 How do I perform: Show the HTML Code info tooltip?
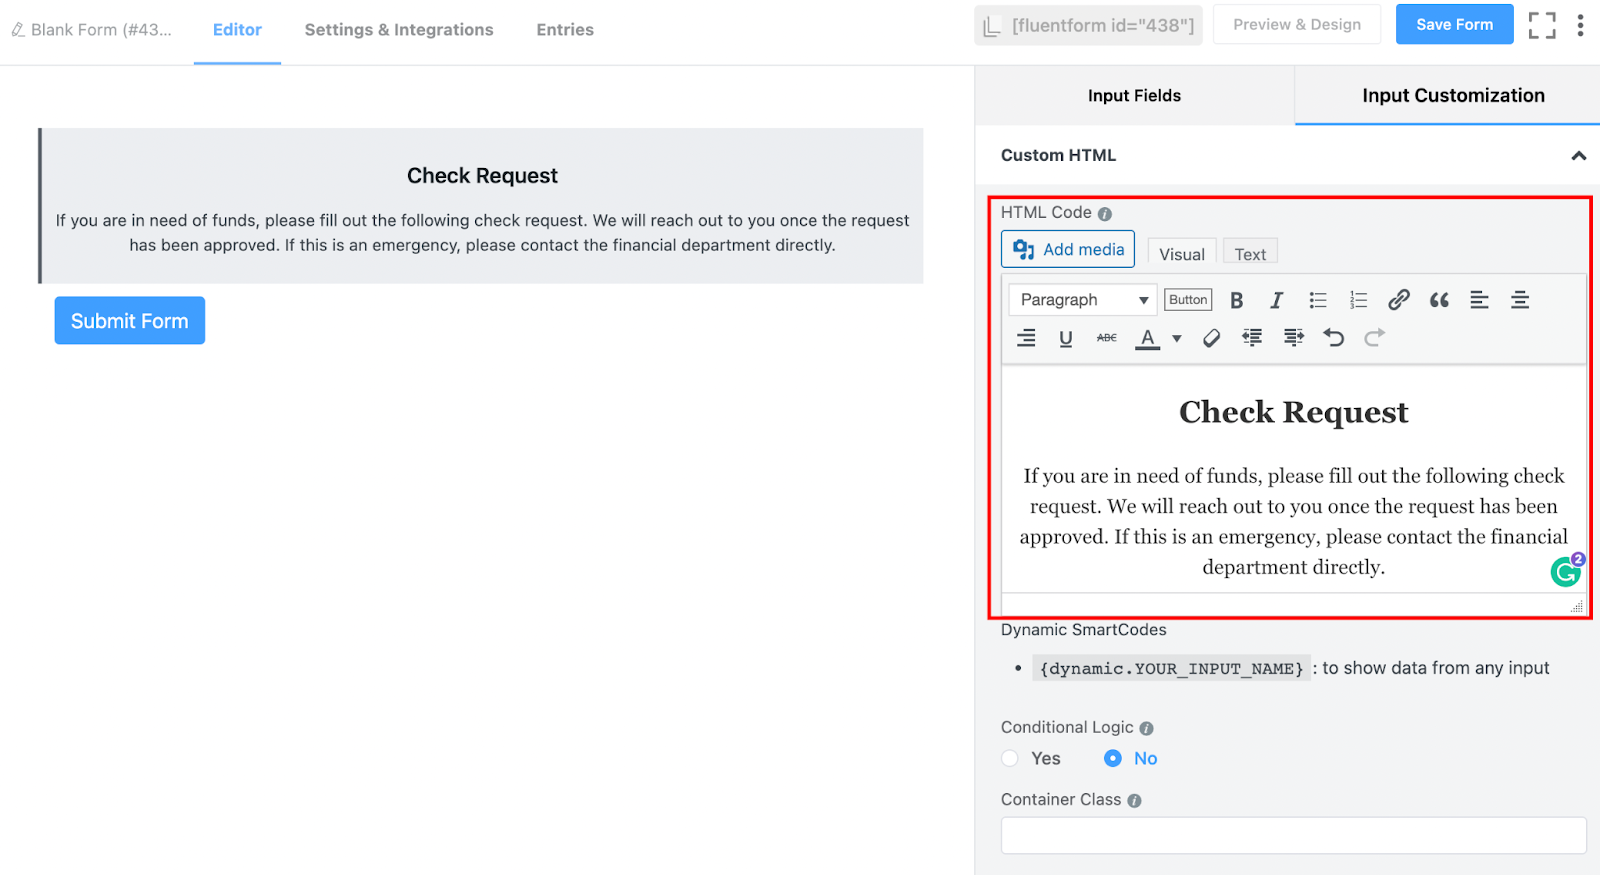(x=1105, y=214)
